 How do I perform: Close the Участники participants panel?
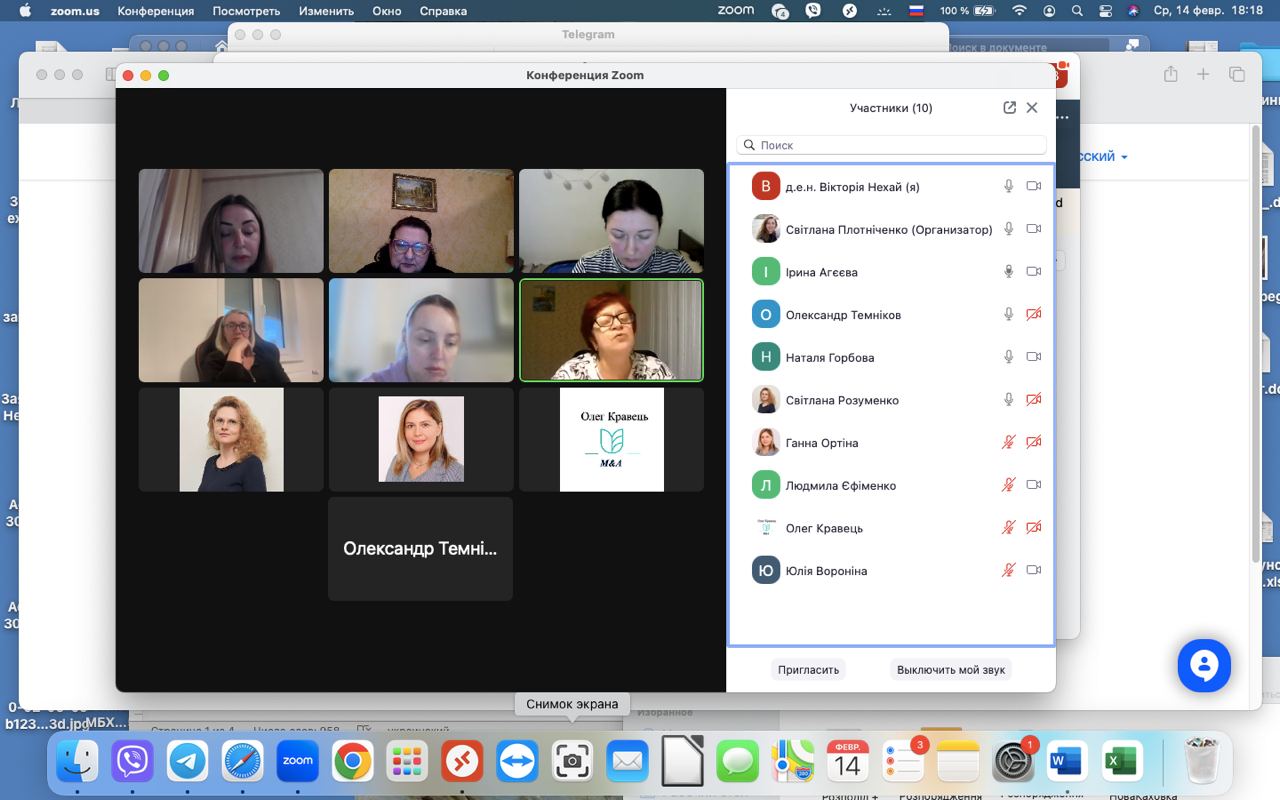point(1032,108)
